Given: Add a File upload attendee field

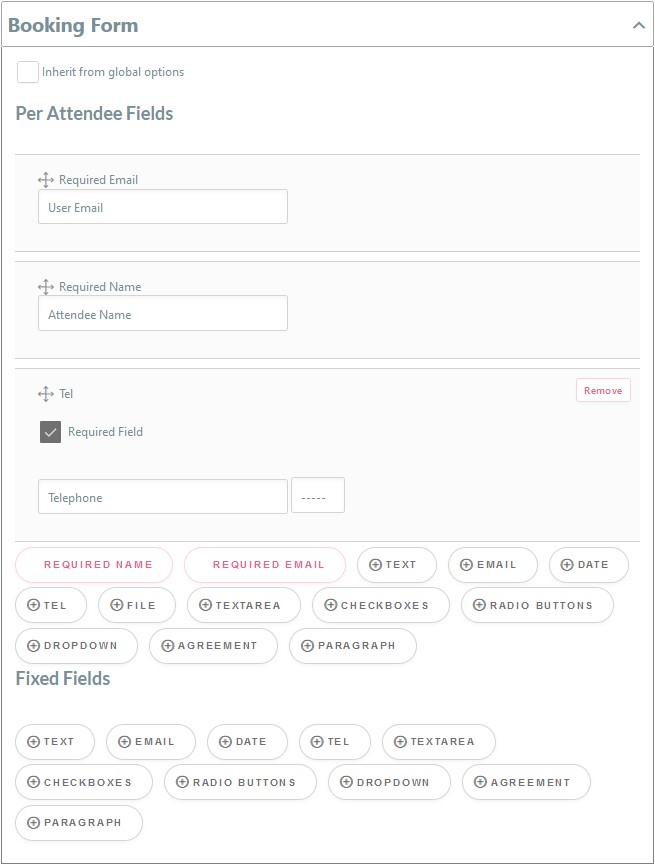Looking at the screenshot, I should (136, 605).
